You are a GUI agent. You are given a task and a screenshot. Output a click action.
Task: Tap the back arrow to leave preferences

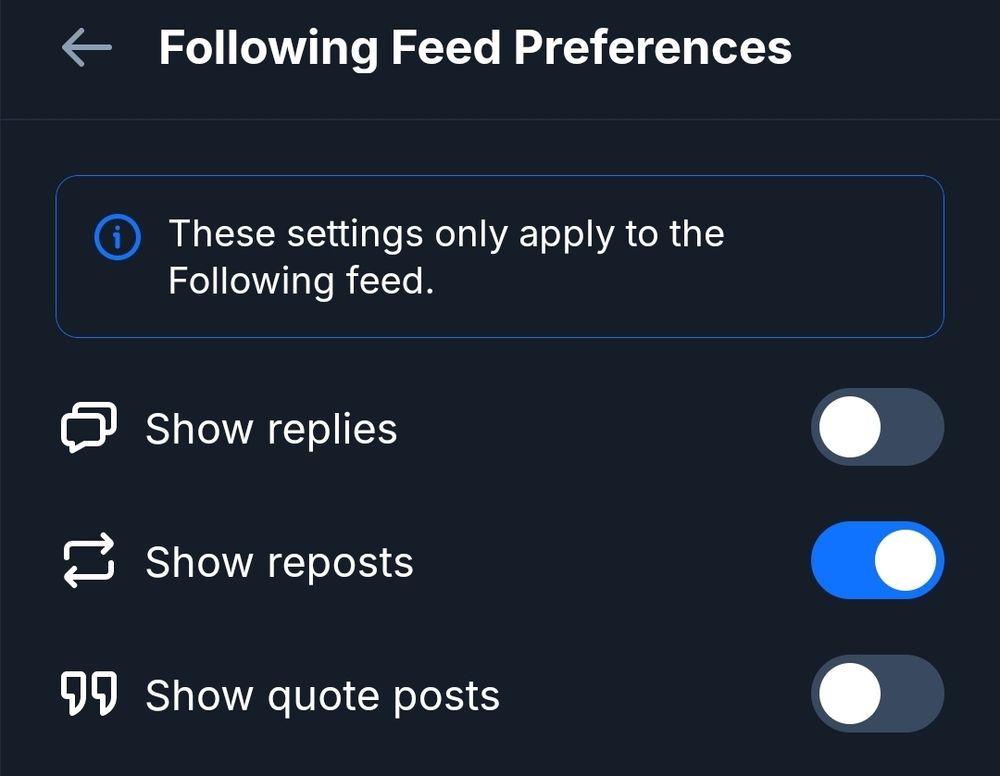click(x=85, y=46)
